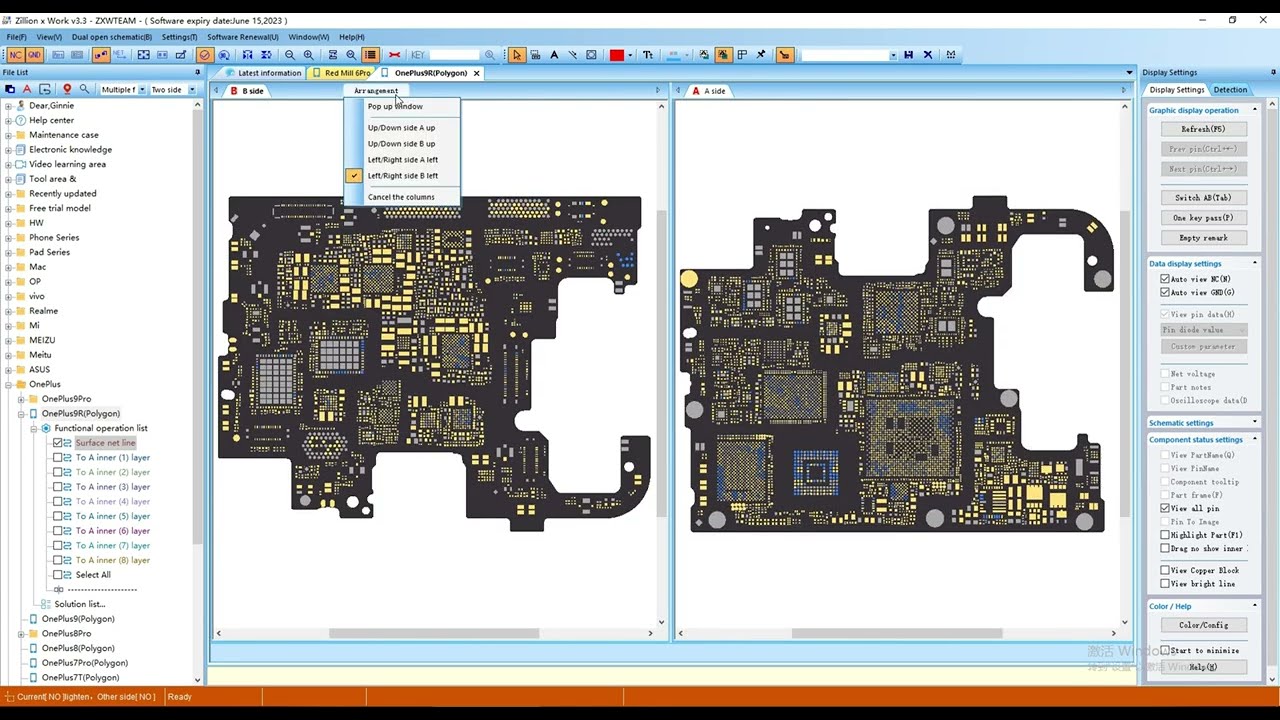Image resolution: width=1280 pixels, height=720 pixels.
Task: Click the 'Tt' font size icon
Action: pos(648,55)
